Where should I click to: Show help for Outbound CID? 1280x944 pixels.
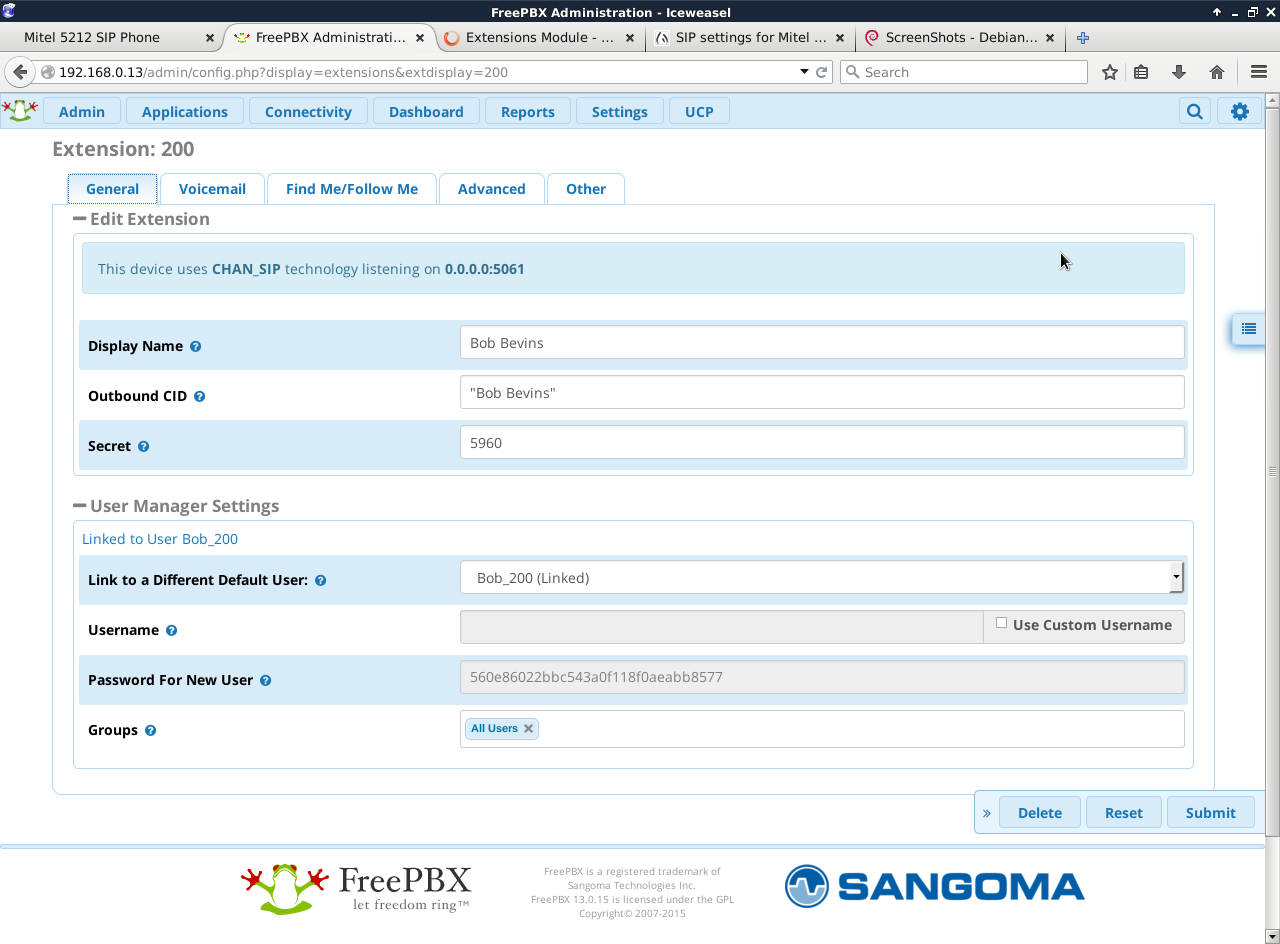(x=199, y=396)
